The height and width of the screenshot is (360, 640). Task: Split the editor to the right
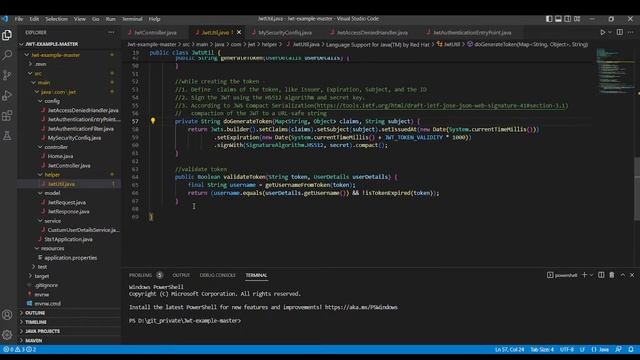(x=620, y=32)
